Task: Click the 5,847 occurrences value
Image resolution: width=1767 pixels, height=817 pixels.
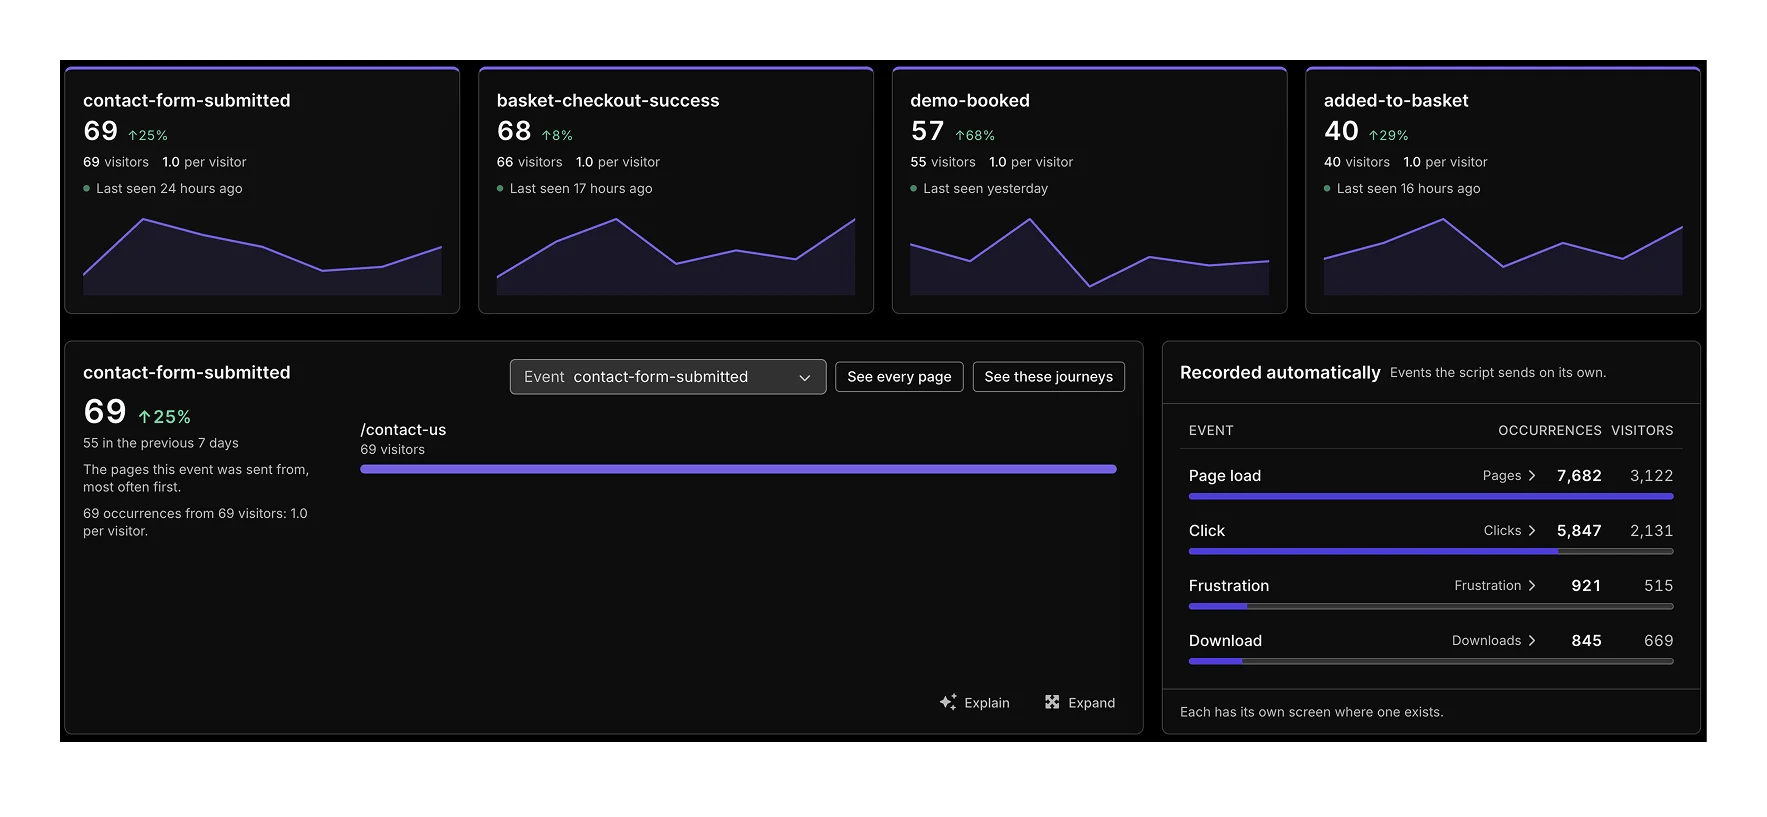Action: (x=1579, y=531)
